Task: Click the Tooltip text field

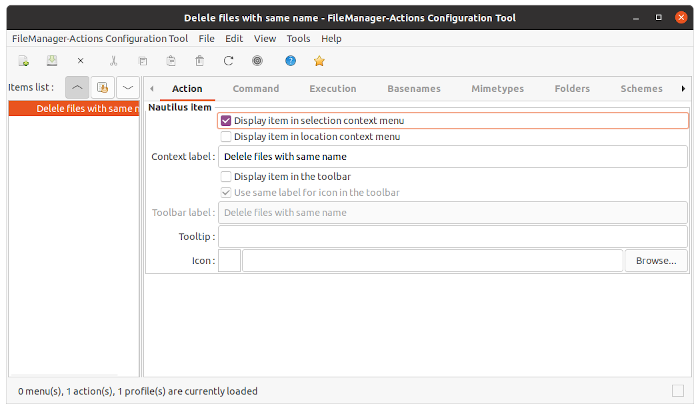Action: click(453, 237)
